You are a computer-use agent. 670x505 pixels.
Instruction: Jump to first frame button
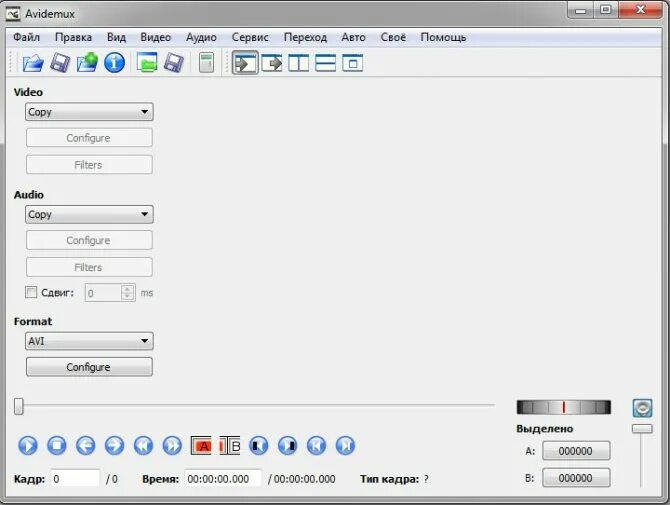click(316, 446)
